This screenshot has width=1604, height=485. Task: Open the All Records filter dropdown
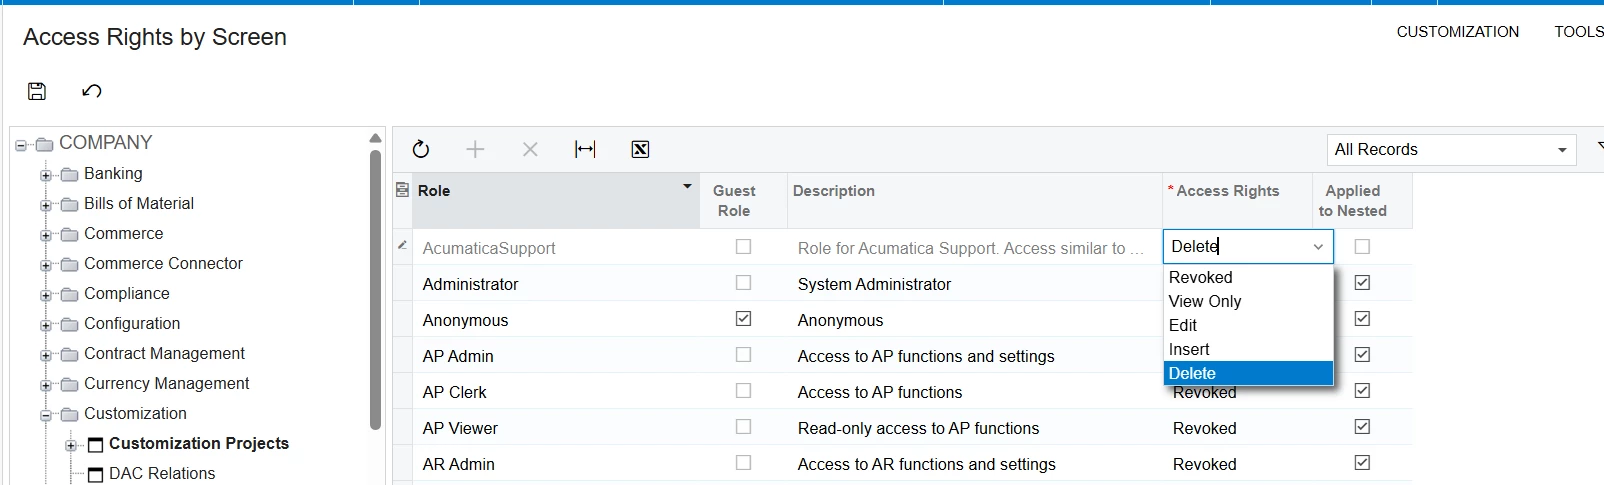1451,150
